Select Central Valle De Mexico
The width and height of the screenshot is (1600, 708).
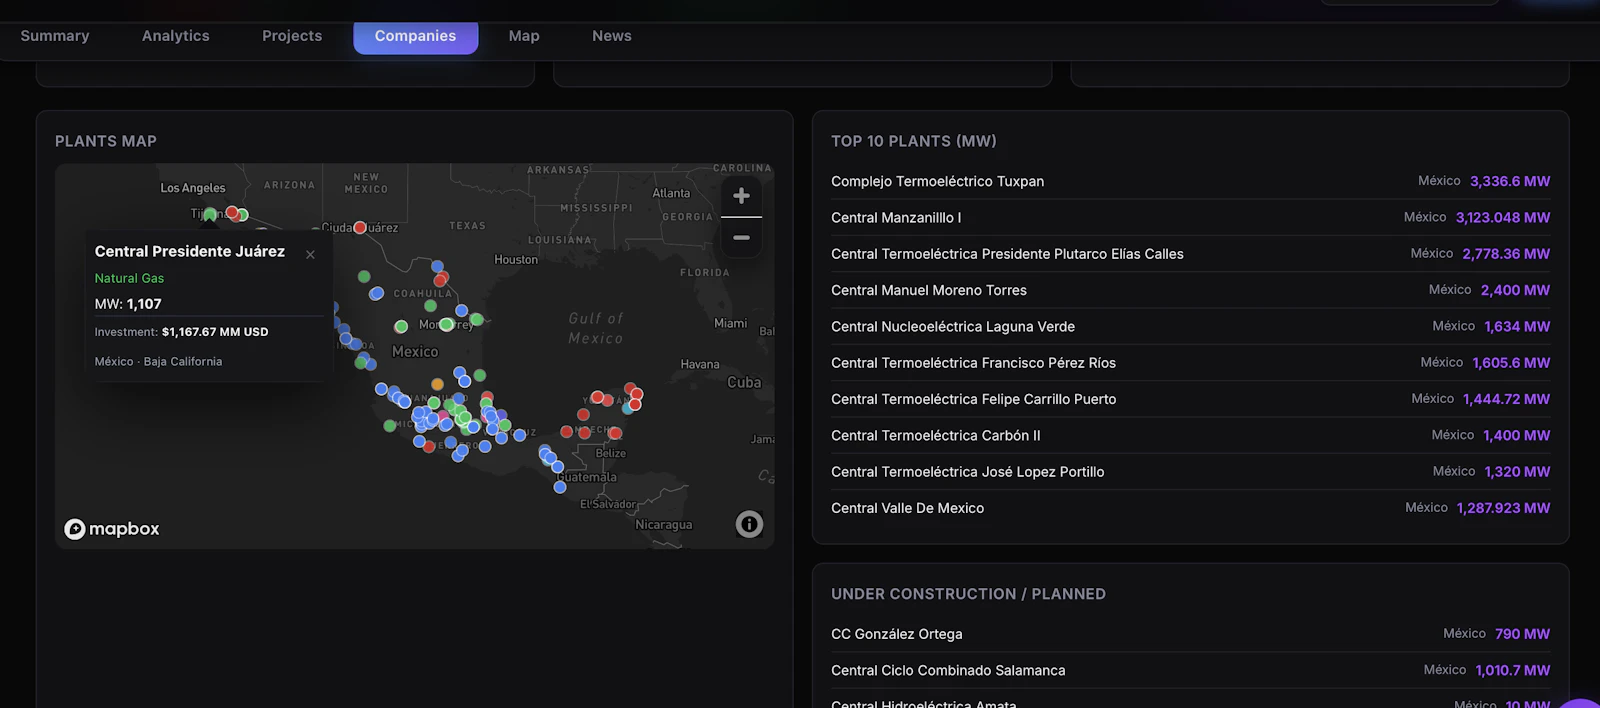[1190, 508]
